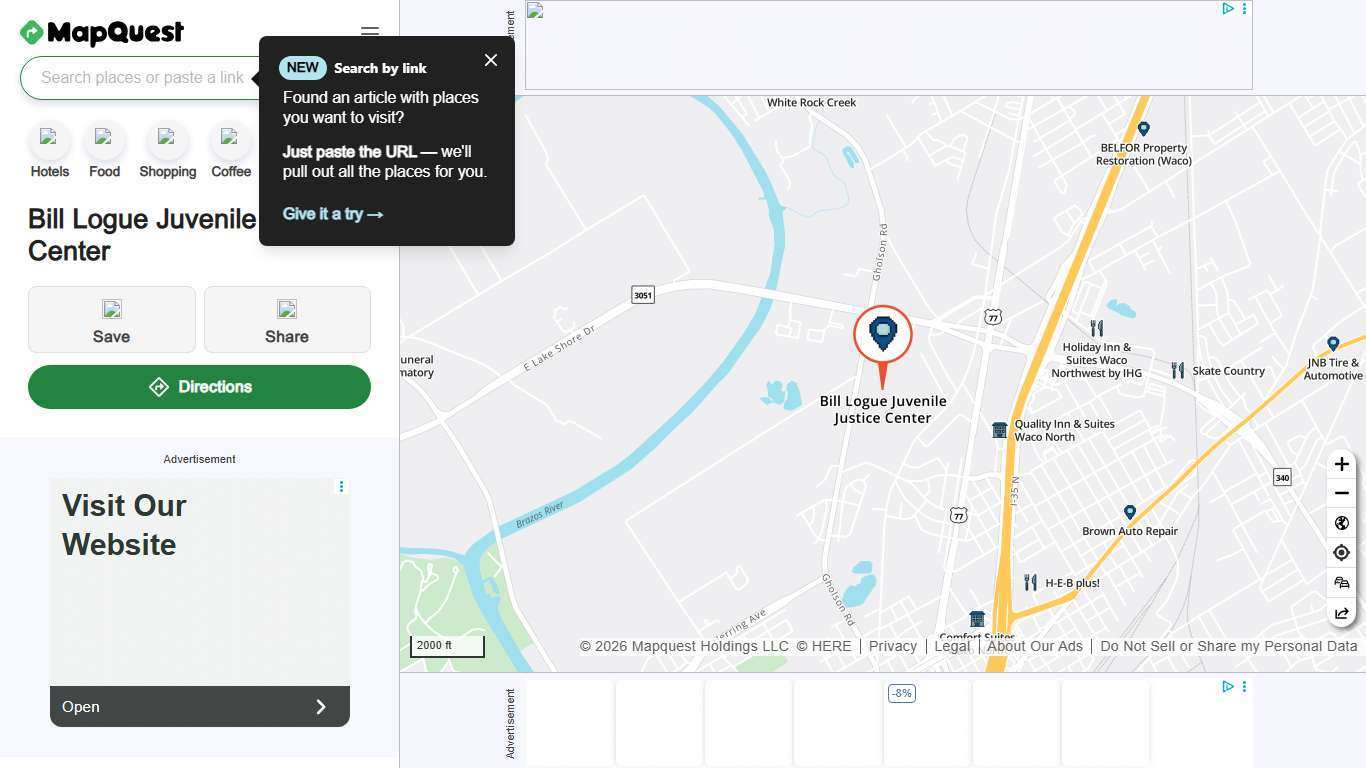Image resolution: width=1366 pixels, height=768 pixels.
Task: Save Bill Logue Juvenile Justice Center
Action: point(112,320)
